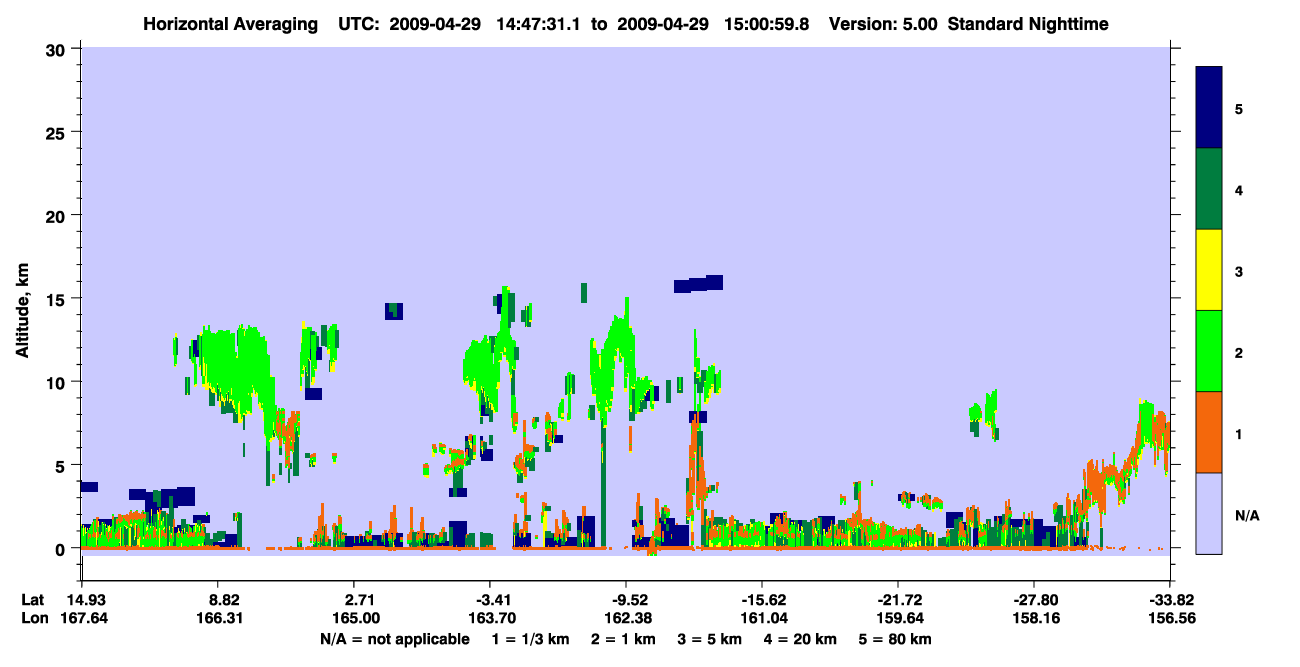Image resolution: width=1300 pixels, height=667 pixels.
Task: Click latitude value -21.72
Action: [x=897, y=599]
